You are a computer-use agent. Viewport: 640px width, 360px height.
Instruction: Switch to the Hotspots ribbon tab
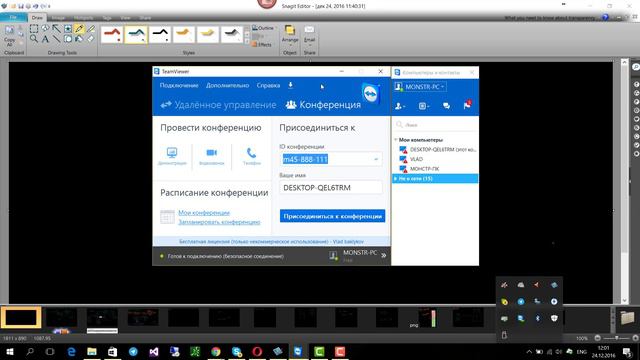coord(83,18)
